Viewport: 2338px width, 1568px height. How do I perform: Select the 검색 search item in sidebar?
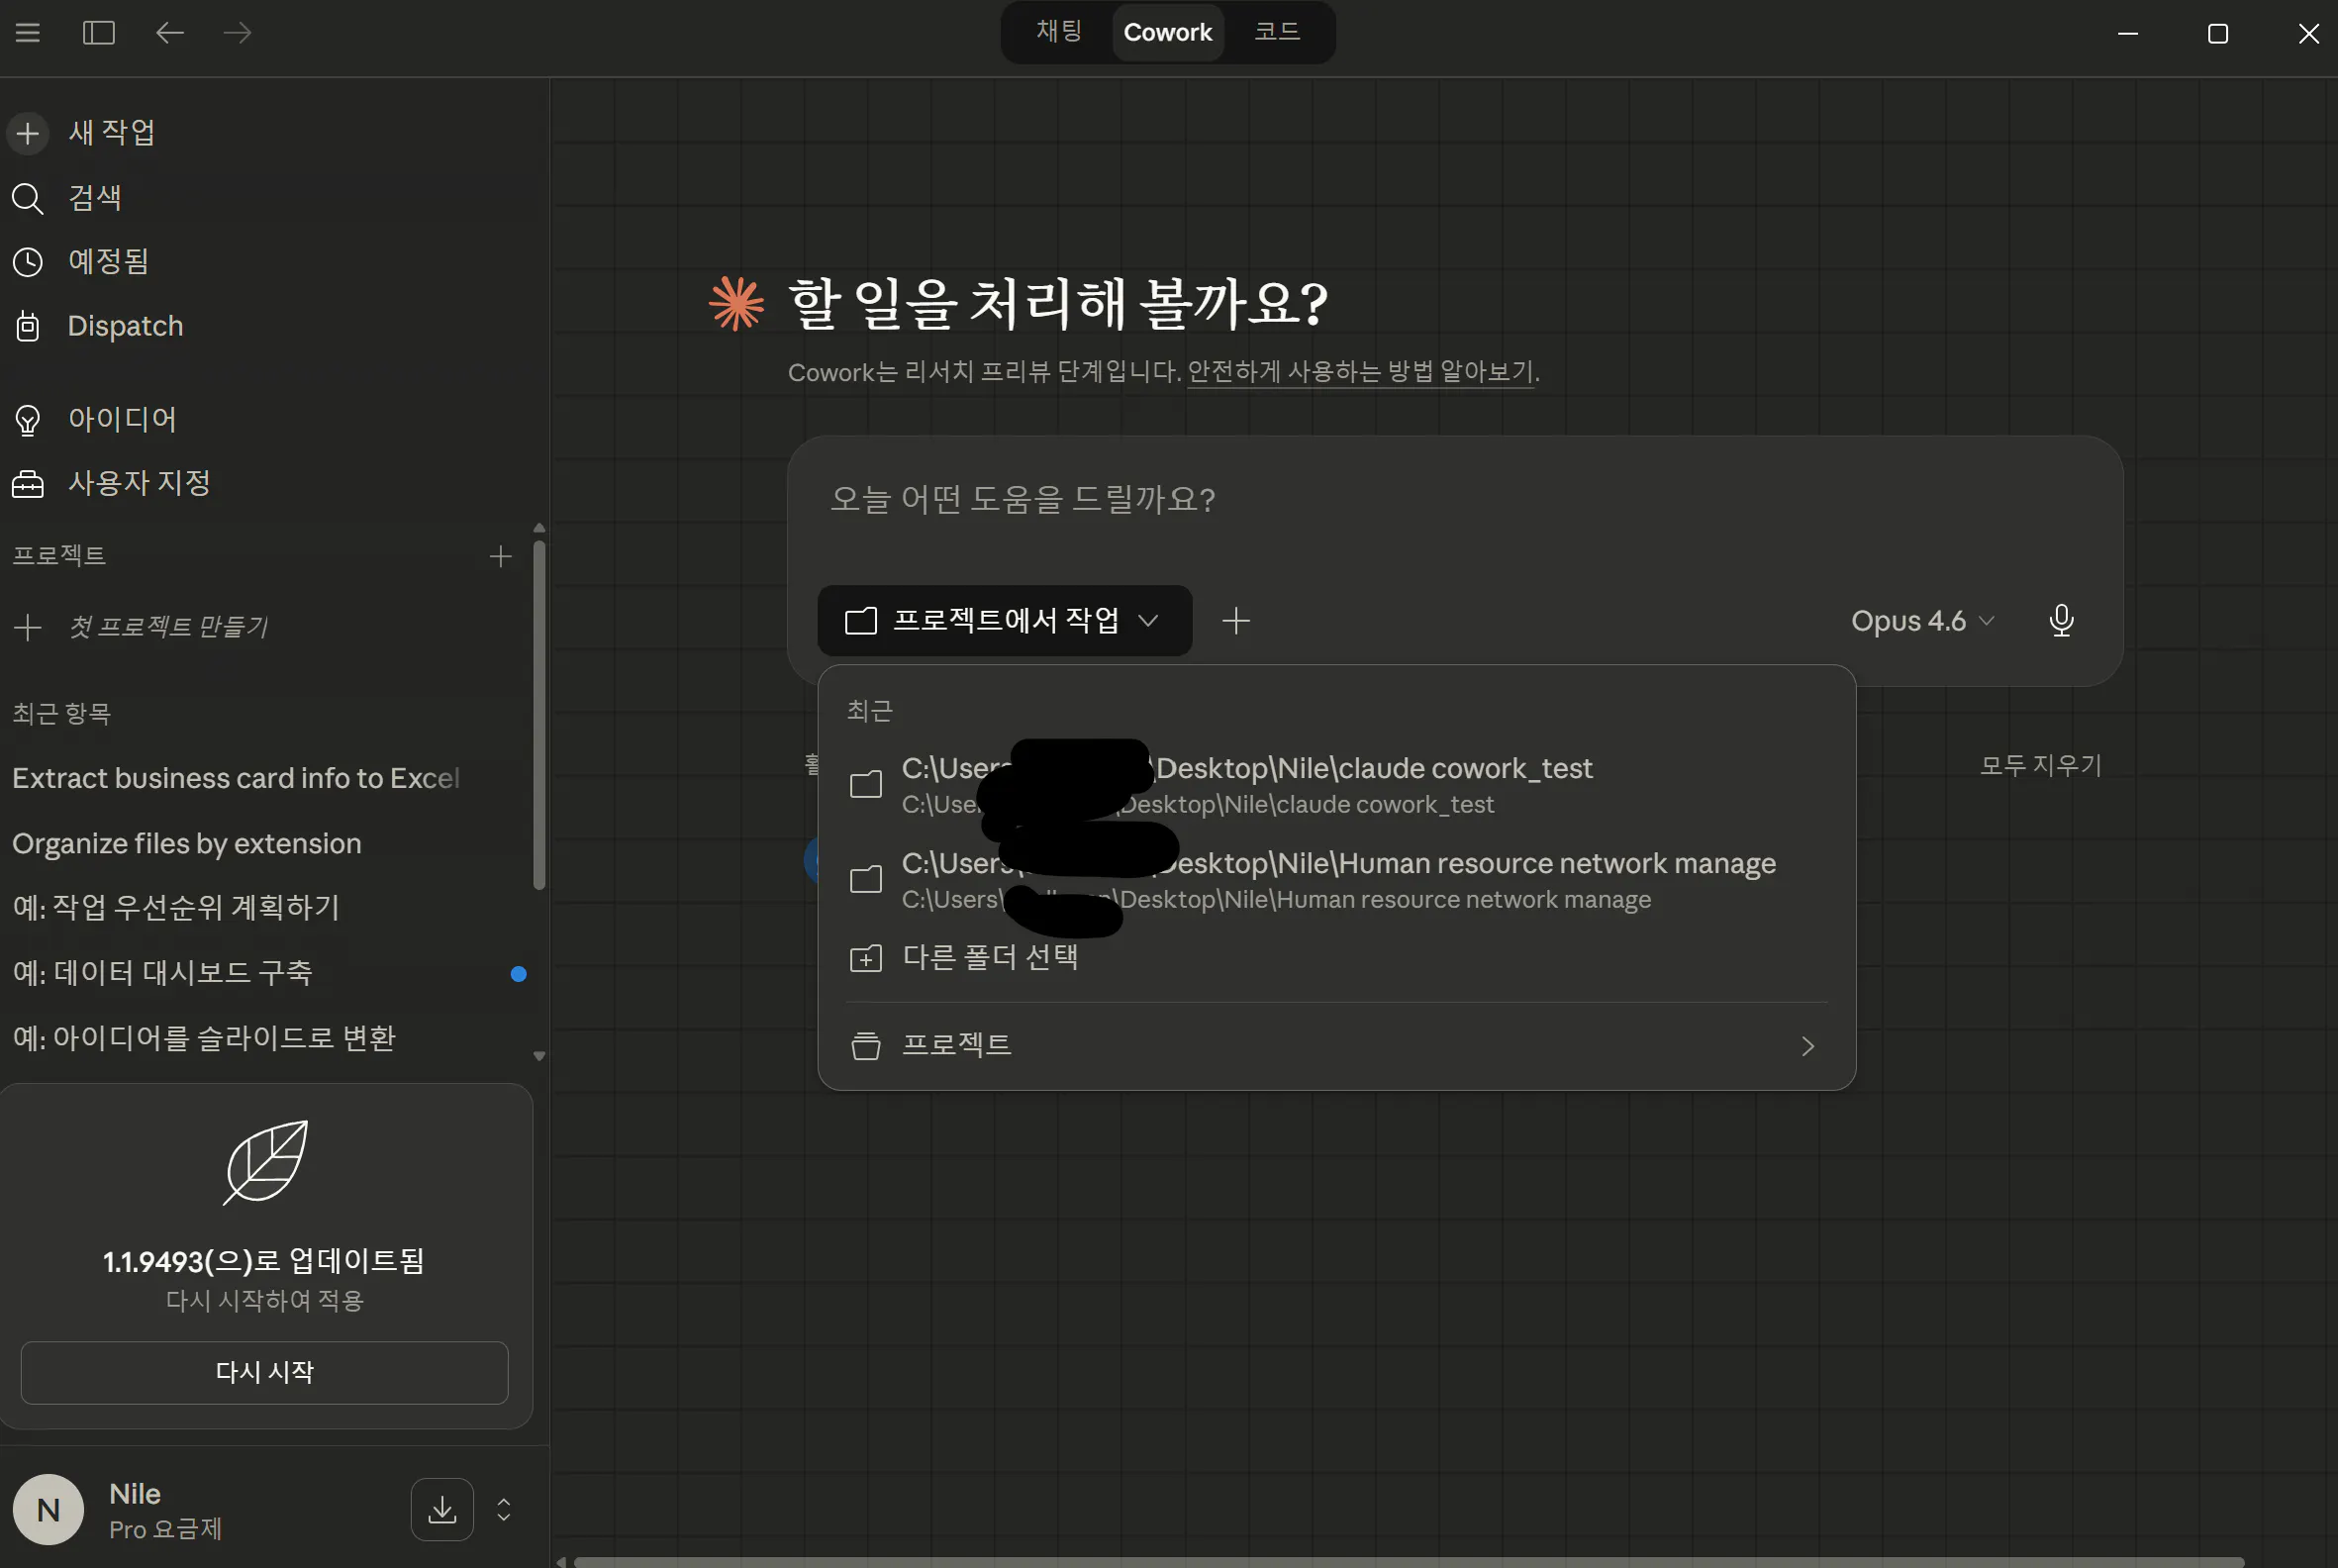pos(95,198)
